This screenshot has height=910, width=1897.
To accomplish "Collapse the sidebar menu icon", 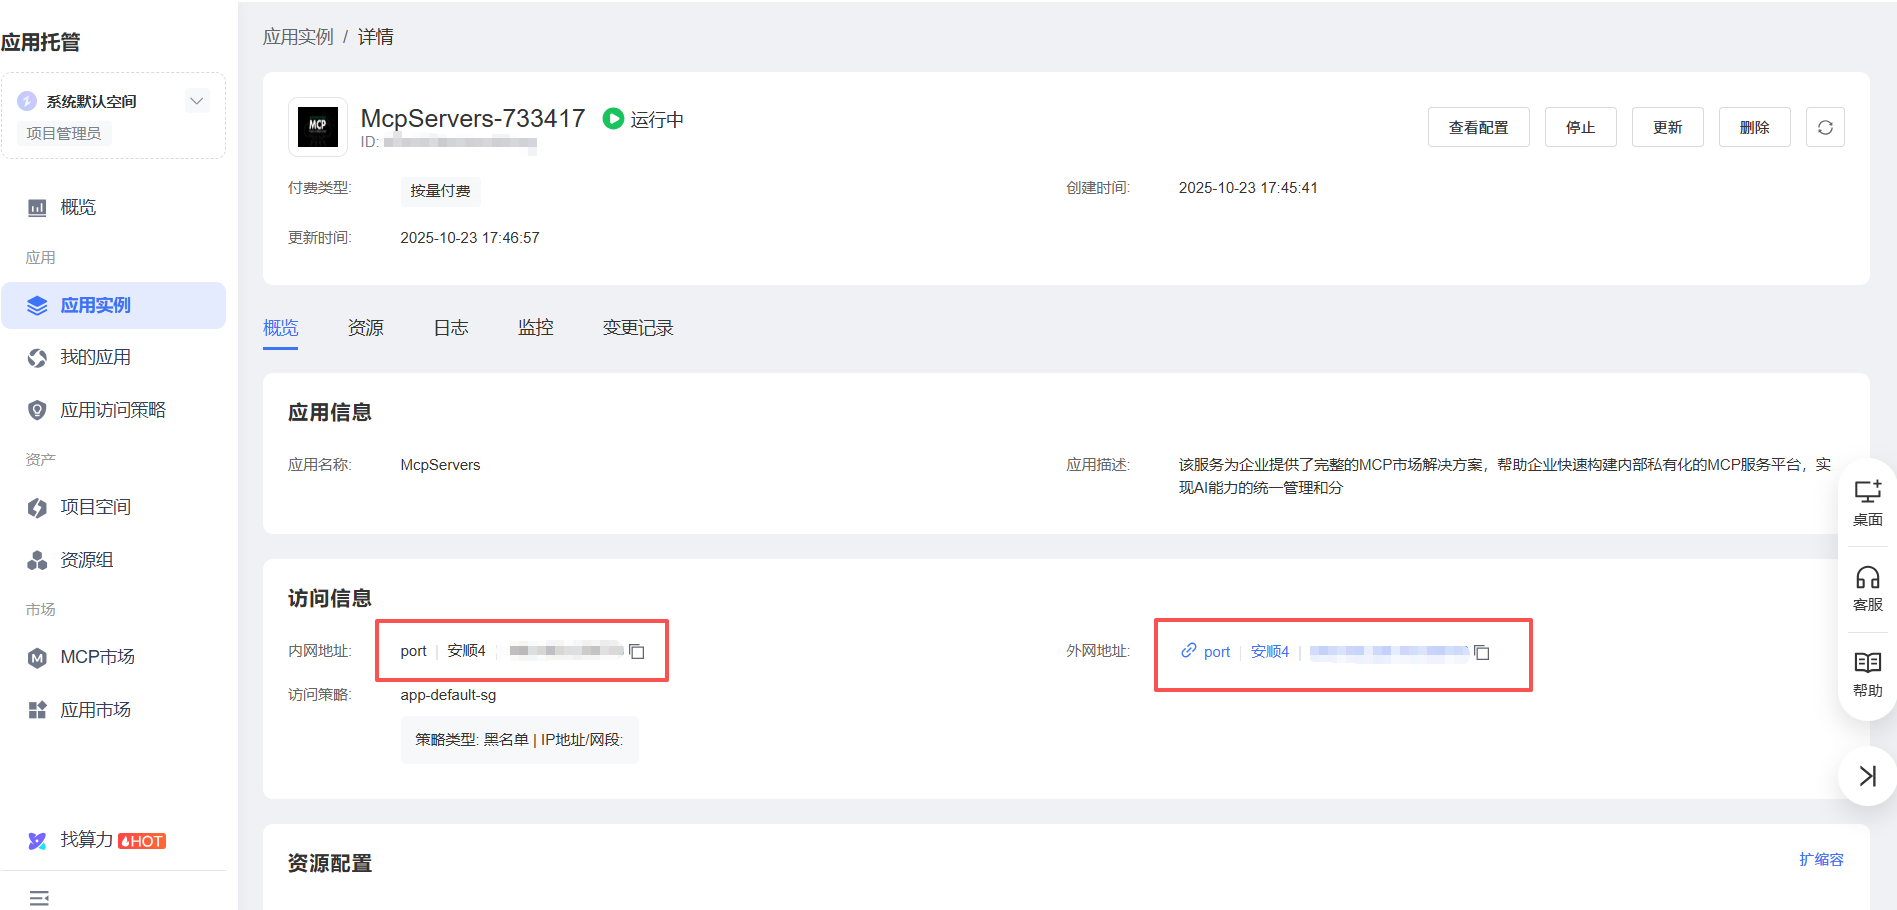I will click(39, 897).
